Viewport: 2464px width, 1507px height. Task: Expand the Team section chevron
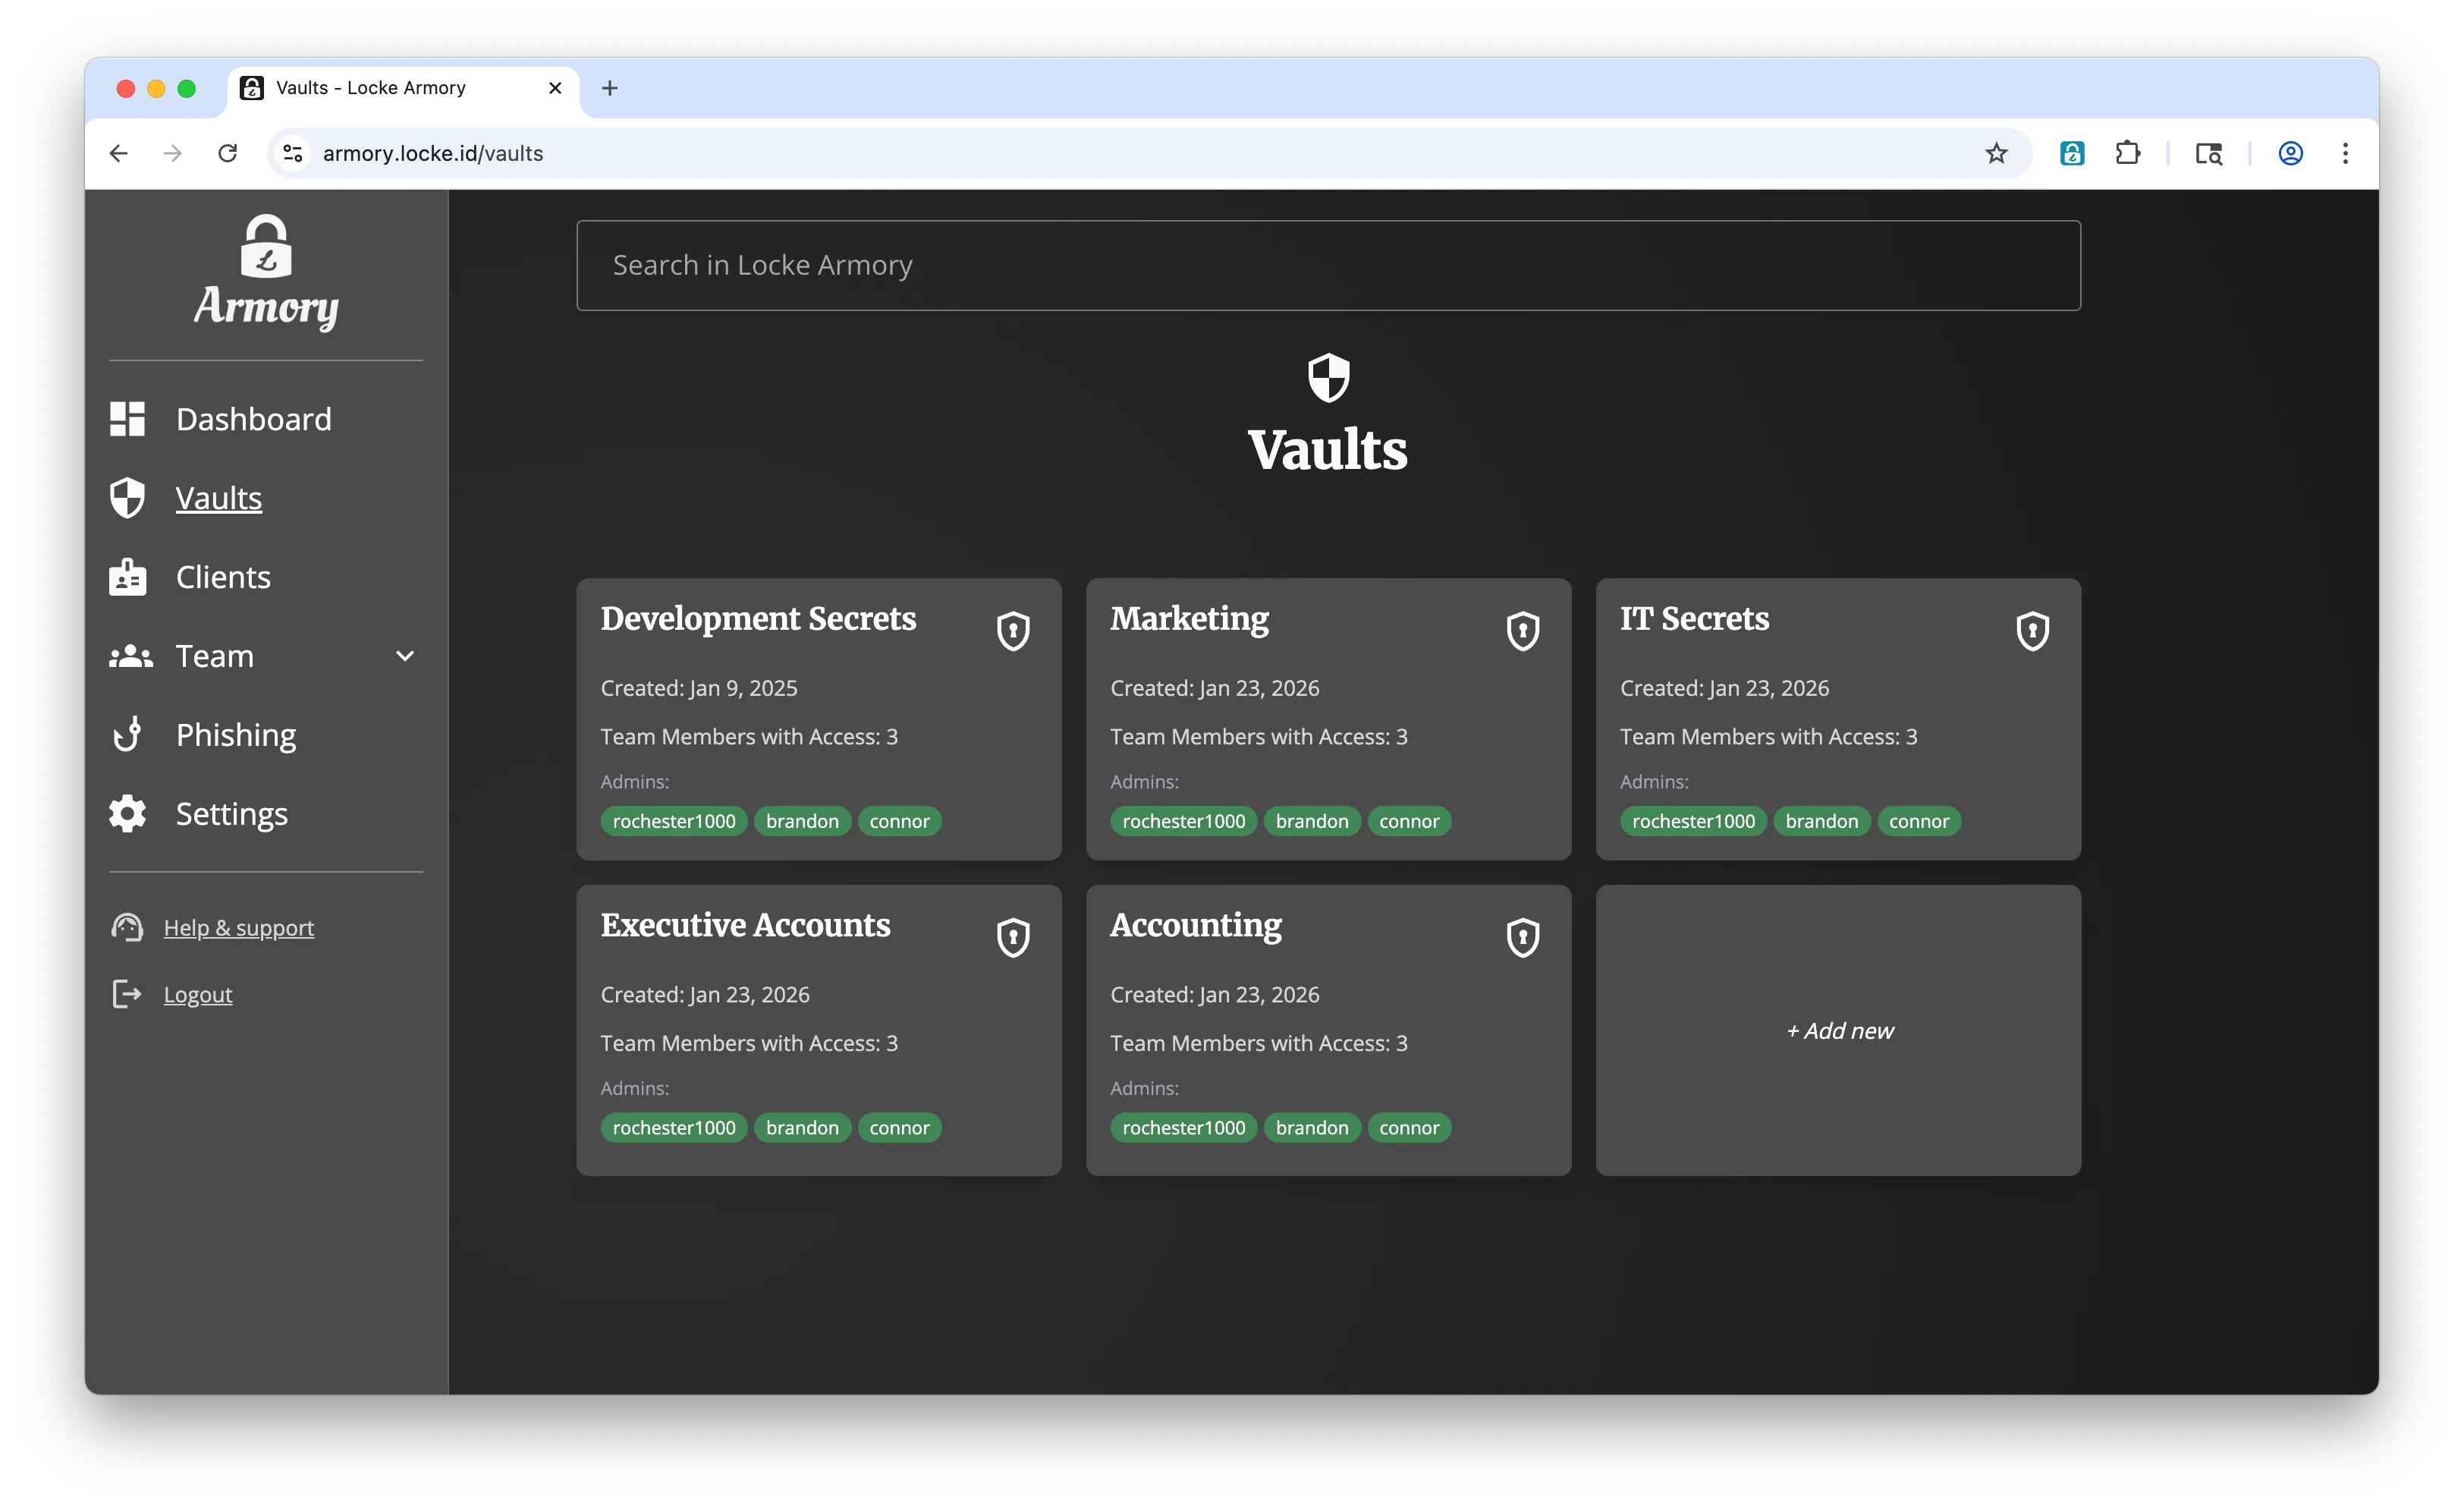click(x=405, y=656)
